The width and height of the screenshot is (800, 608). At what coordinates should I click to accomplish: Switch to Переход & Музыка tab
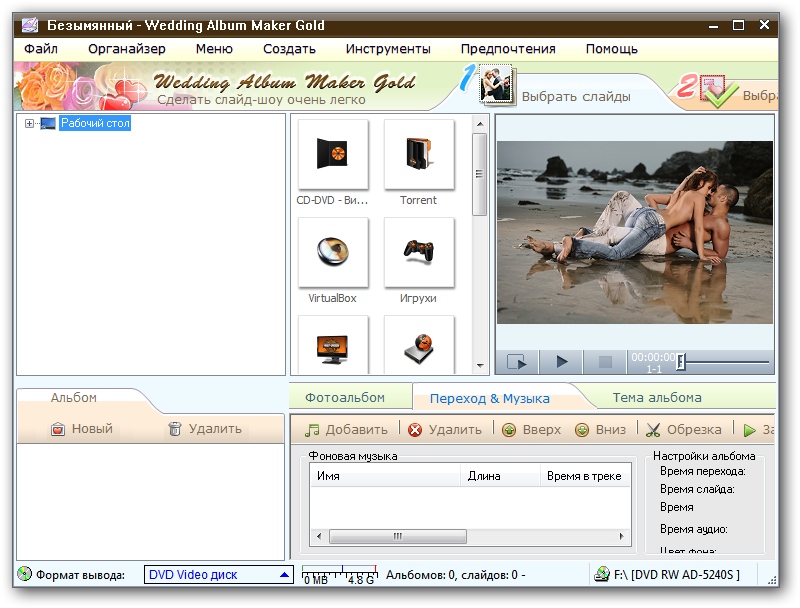490,398
